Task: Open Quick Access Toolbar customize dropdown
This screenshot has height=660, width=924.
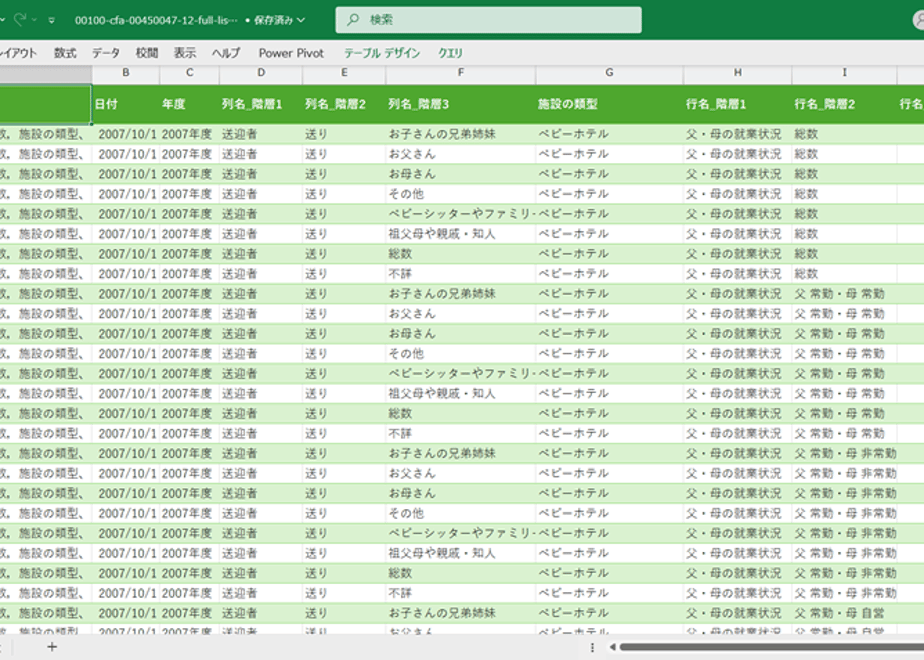Action: 52,20
